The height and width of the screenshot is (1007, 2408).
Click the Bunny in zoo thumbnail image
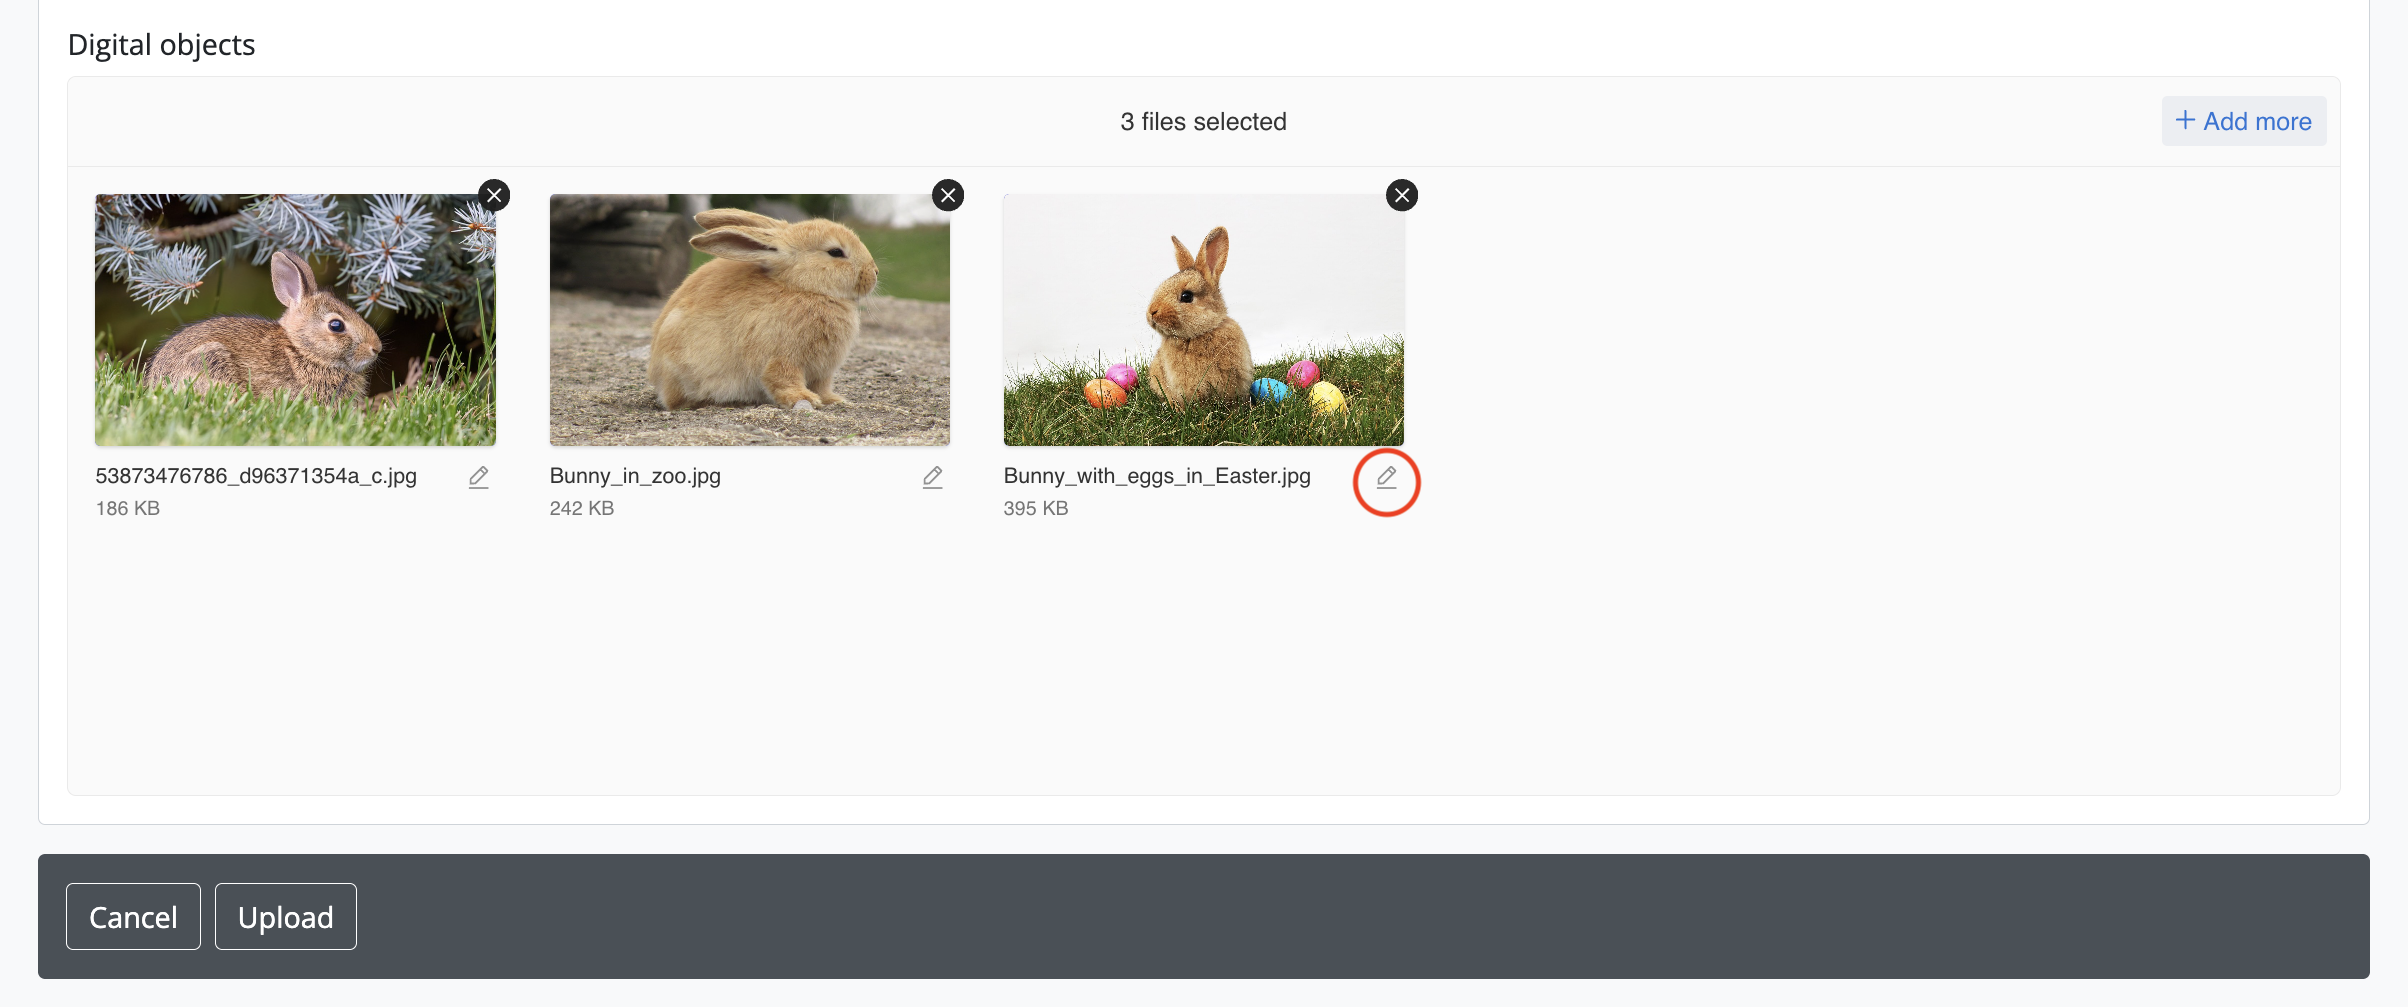[x=749, y=320]
